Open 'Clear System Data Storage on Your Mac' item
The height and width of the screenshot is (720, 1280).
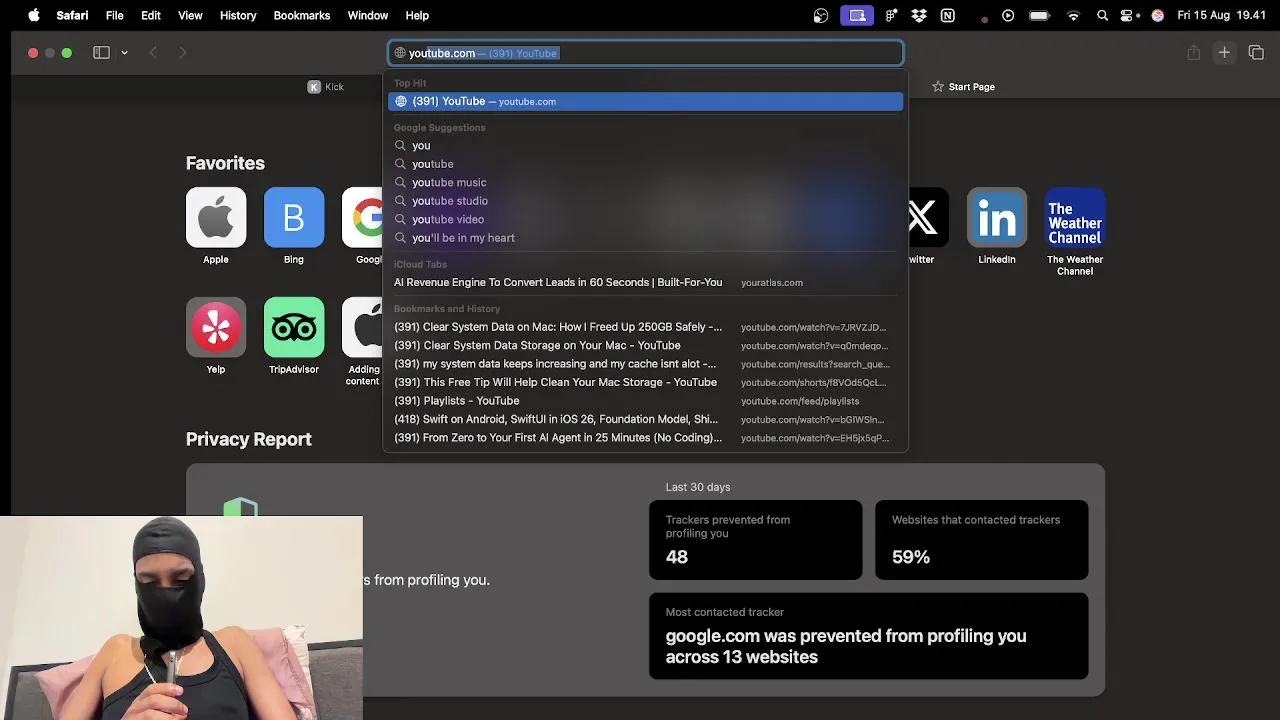tap(646, 345)
